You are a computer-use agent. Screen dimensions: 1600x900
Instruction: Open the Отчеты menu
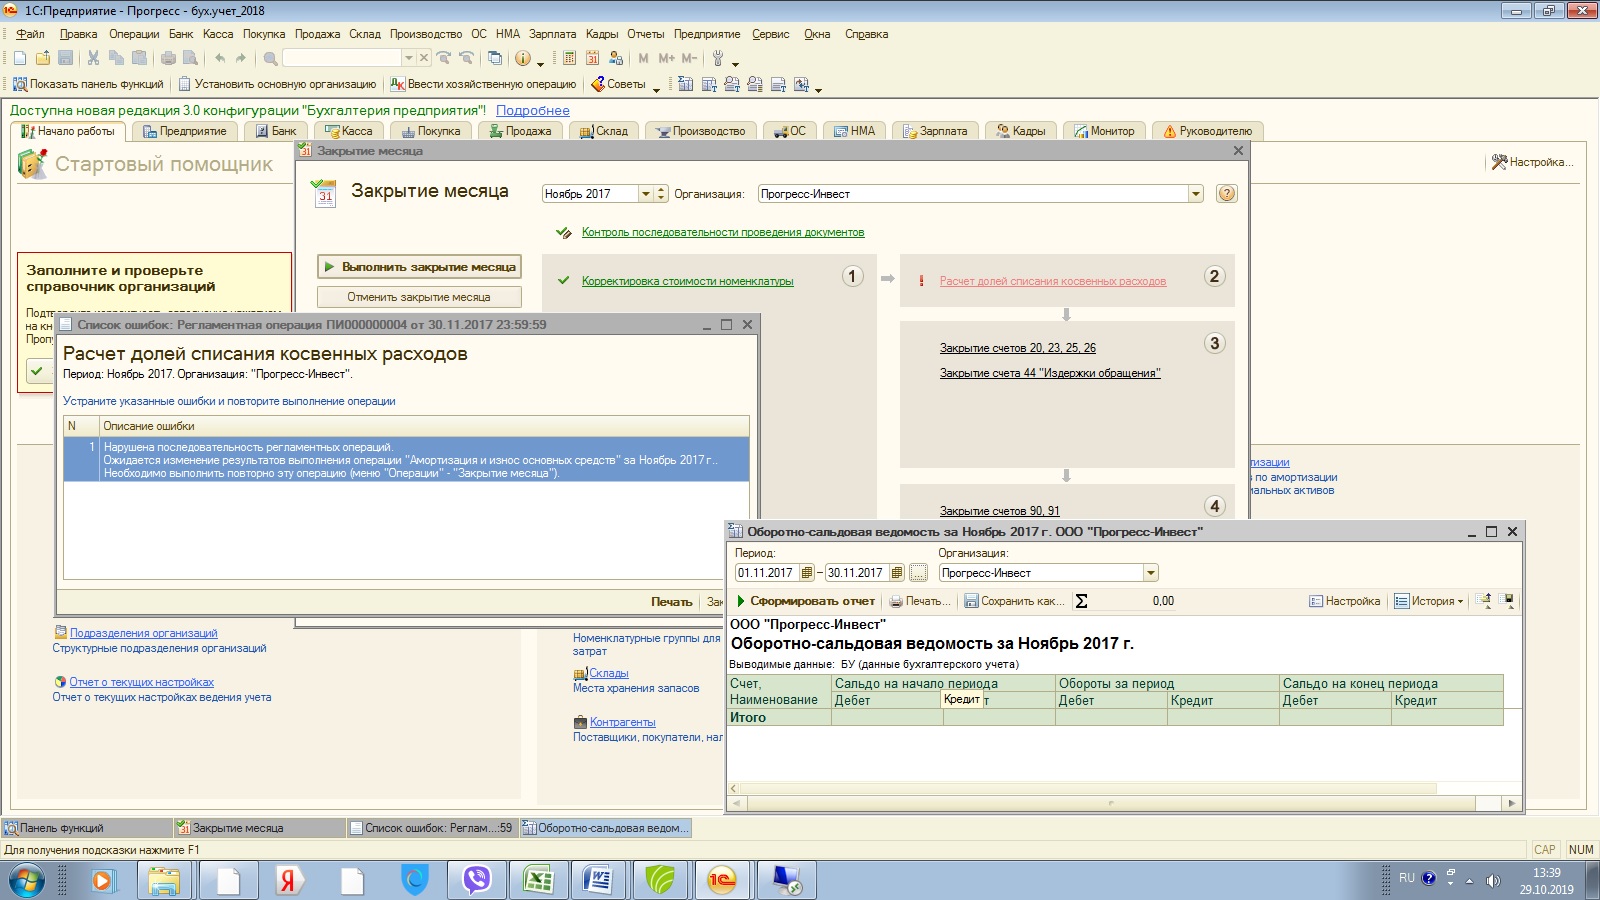[645, 34]
